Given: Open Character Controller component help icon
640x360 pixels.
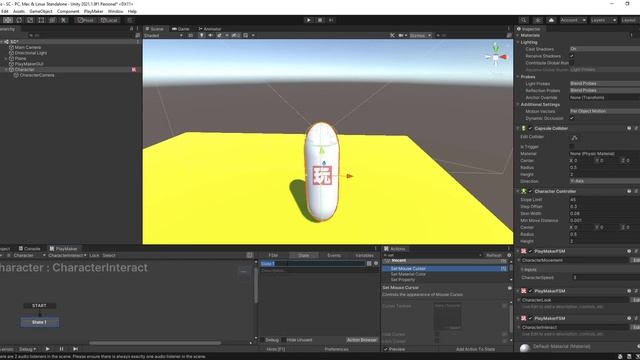Looking at the screenshot, I should (629, 191).
